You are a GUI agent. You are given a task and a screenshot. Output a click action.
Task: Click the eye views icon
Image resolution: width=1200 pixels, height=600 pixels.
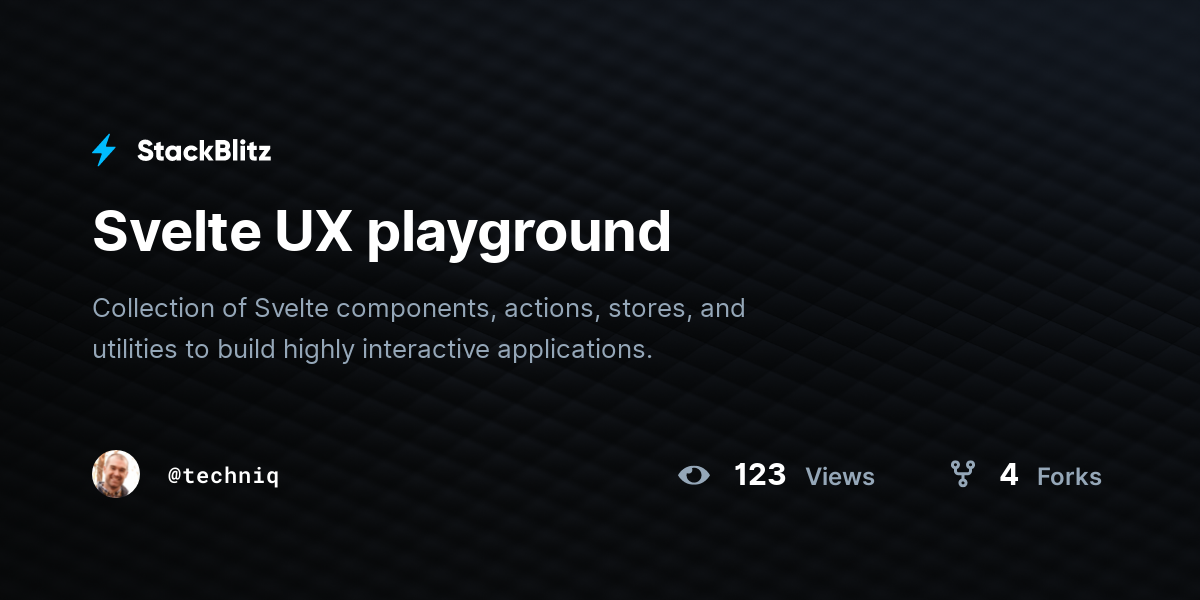coord(693,475)
